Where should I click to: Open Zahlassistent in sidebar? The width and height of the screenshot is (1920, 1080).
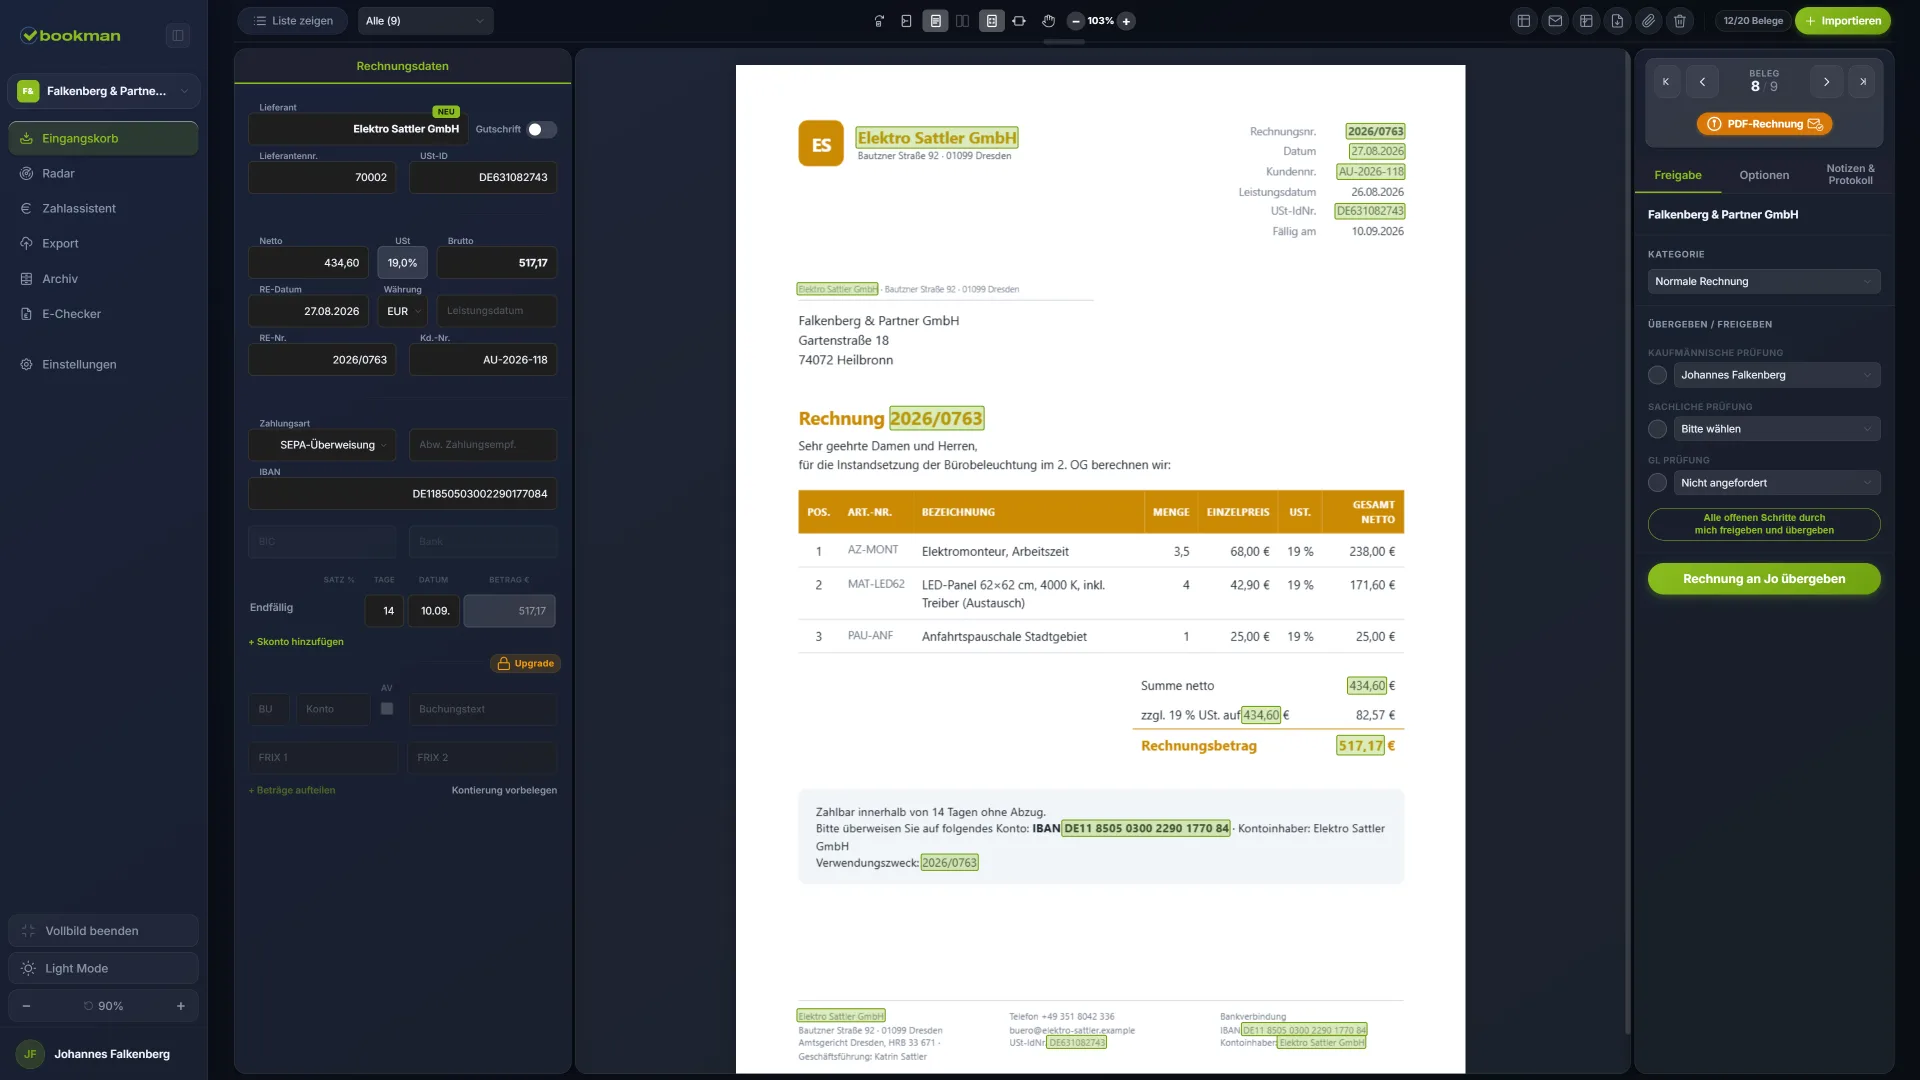pyautogui.click(x=103, y=209)
